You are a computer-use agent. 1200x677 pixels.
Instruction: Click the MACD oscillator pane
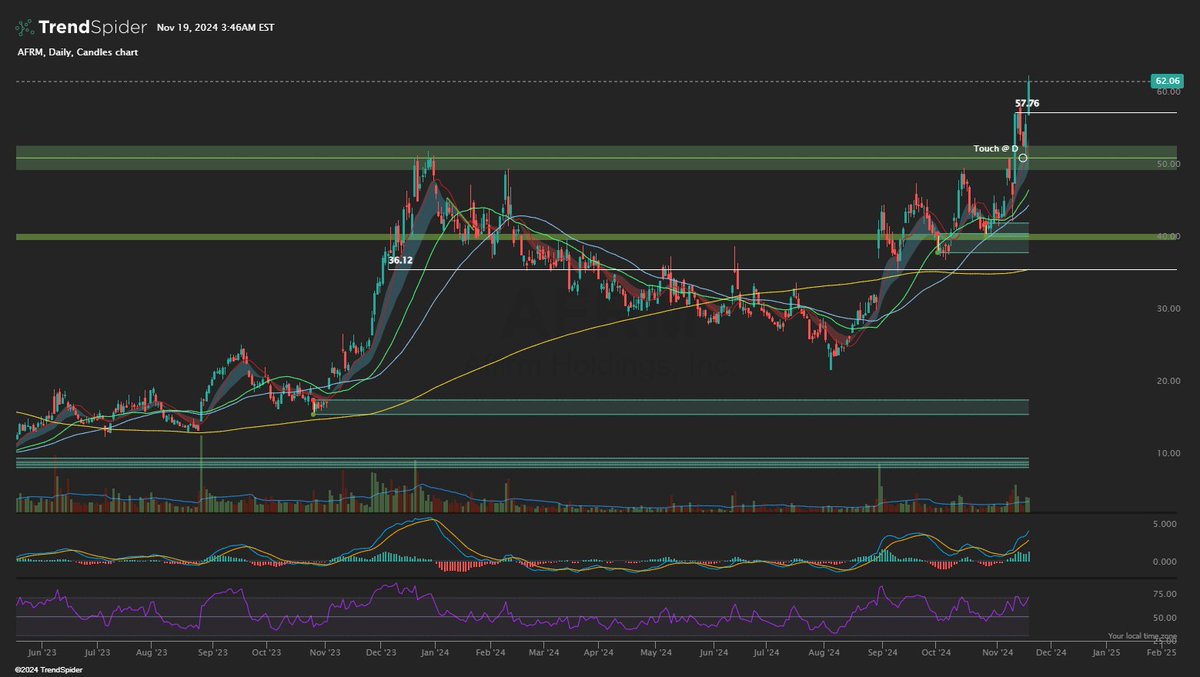pos(500,550)
